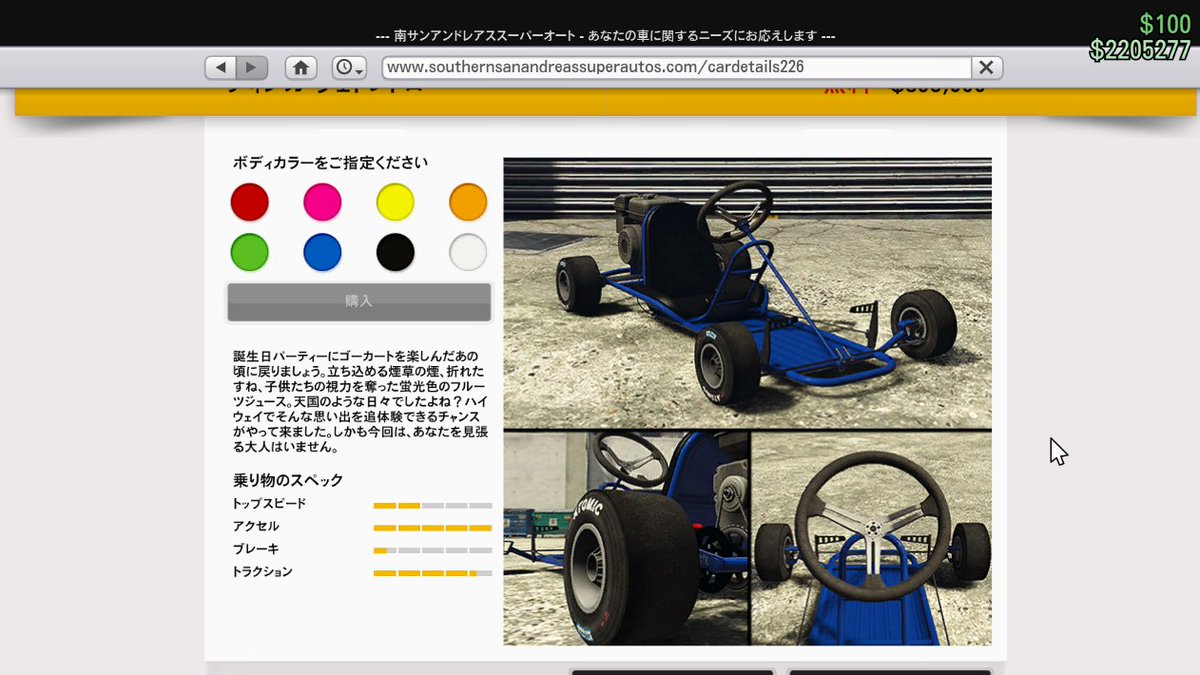Viewport: 1200px width, 675px height.
Task: Pick the blue body color swatch
Action: 322,252
